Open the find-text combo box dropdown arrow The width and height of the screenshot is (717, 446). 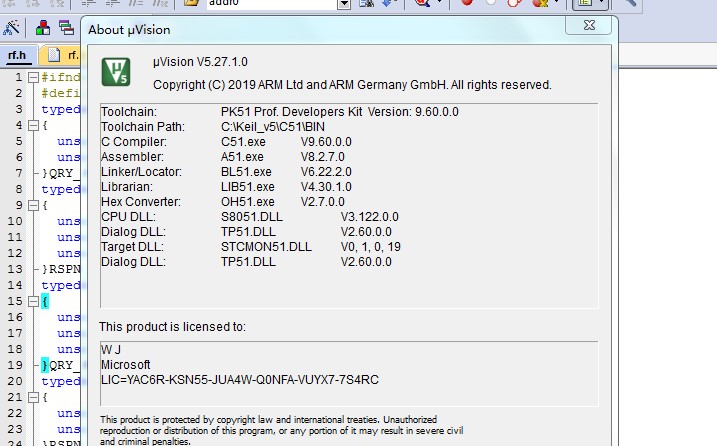(x=344, y=4)
